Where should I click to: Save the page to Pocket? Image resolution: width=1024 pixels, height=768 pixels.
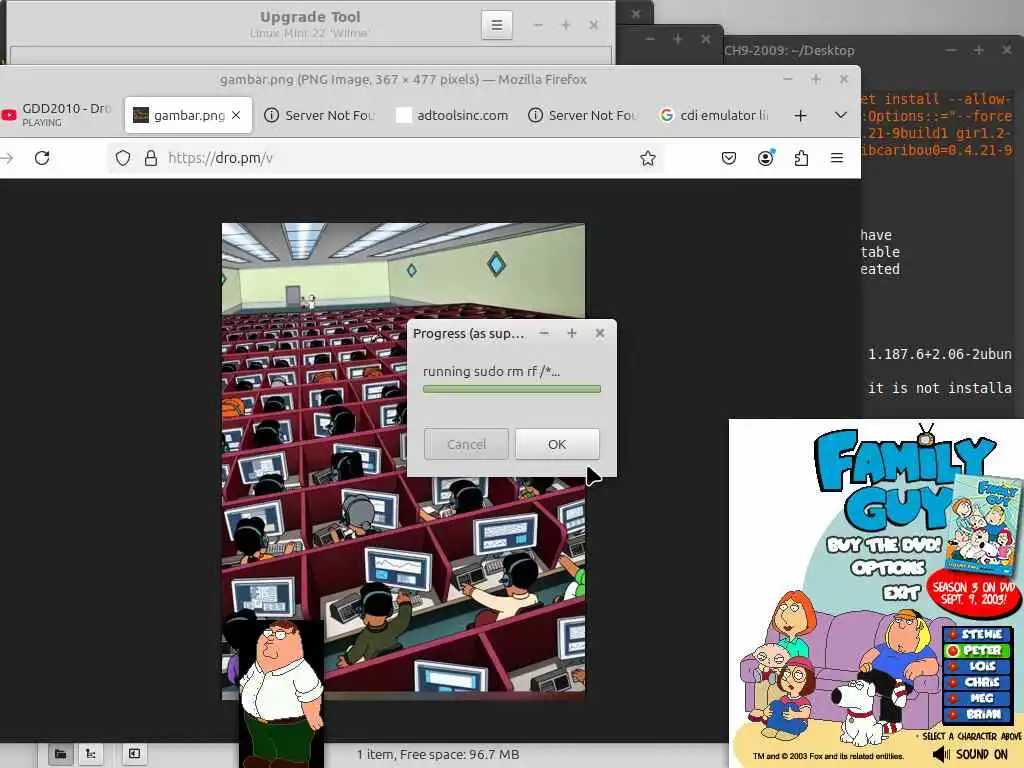729,158
